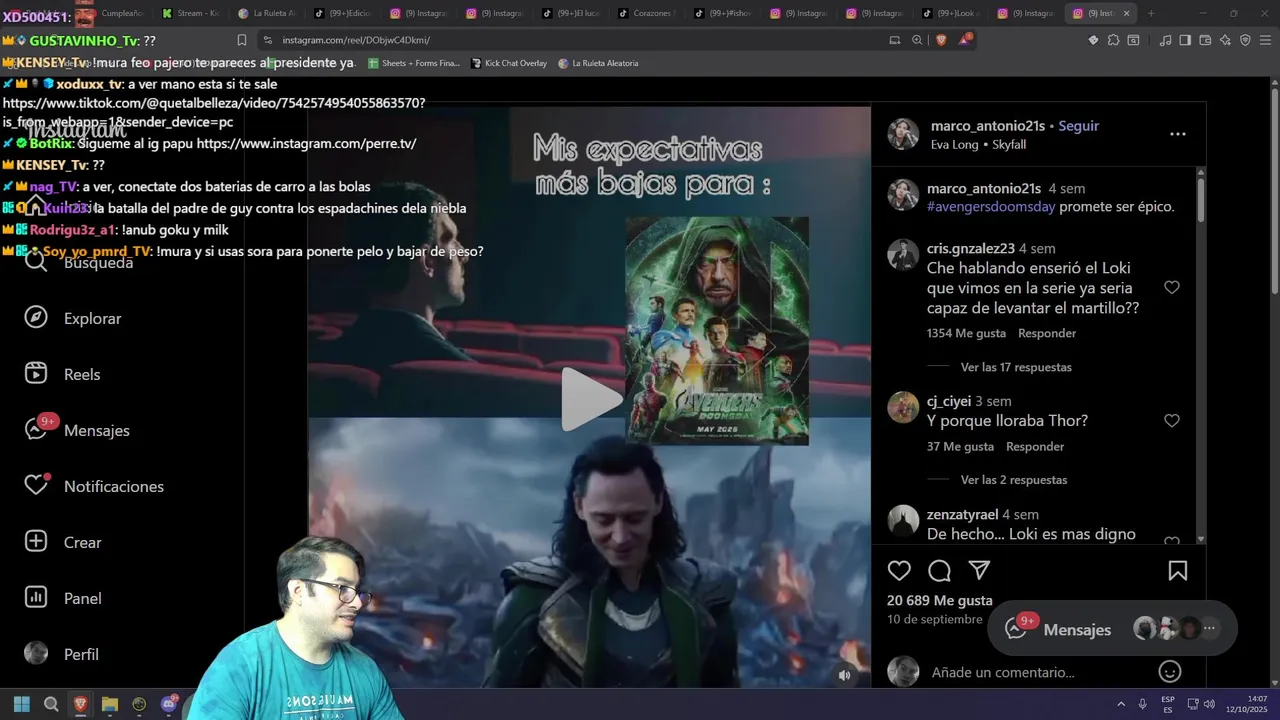This screenshot has width=1280, height=720.
Task: Expand Ver las 2 respuestas
Action: [x=1013, y=480]
